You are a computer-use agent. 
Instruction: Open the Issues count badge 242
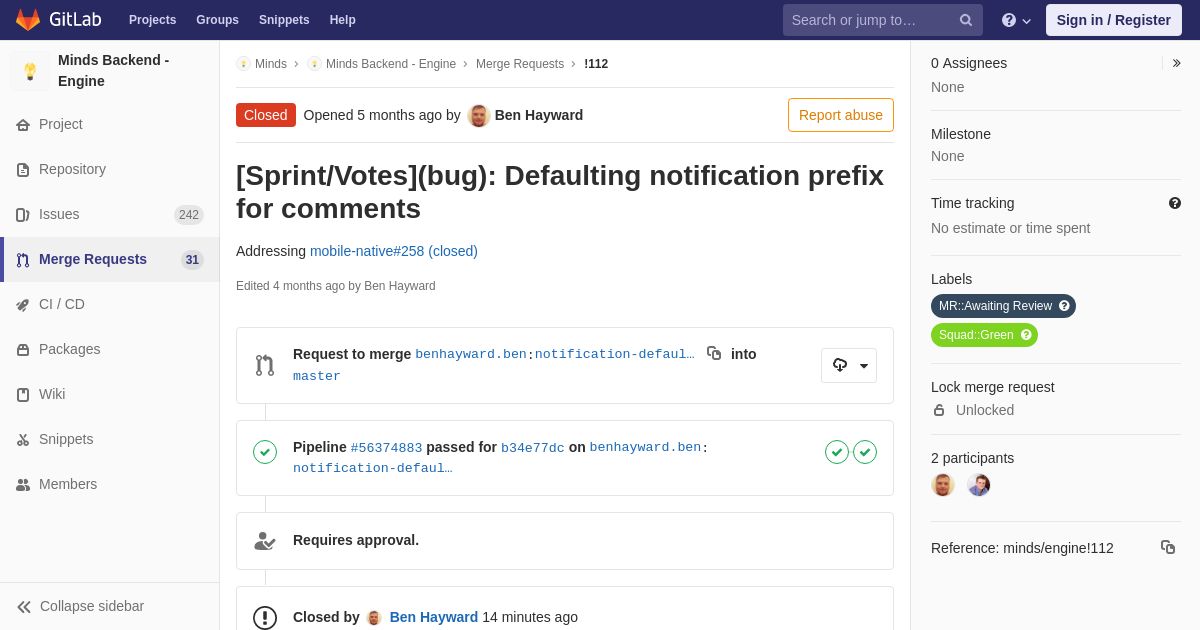tap(189, 215)
